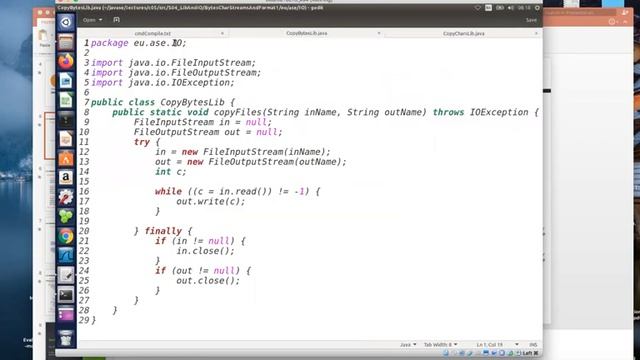
Task: Click the import java.io.IOException line
Action: coord(162,82)
